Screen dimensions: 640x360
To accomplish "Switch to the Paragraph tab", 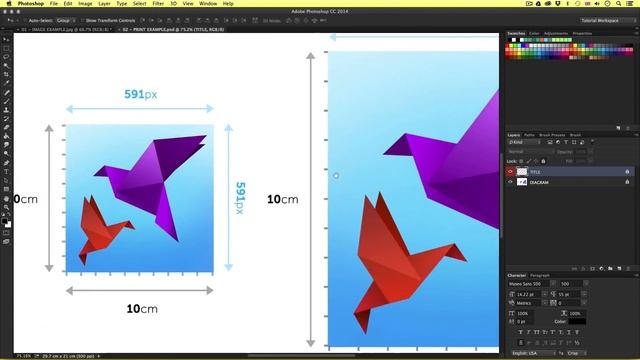I will 540,276.
